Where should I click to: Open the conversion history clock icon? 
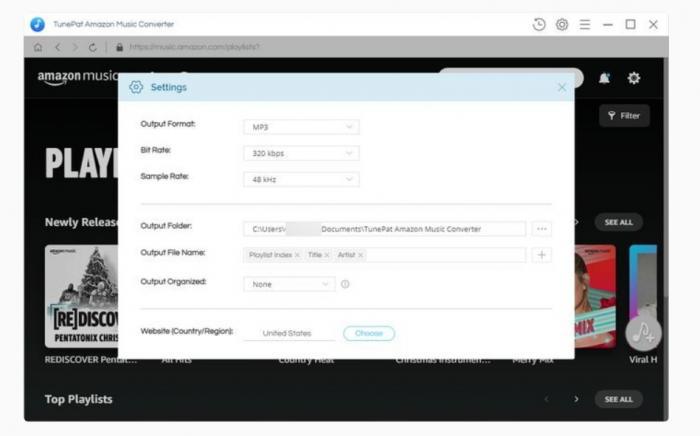pyautogui.click(x=539, y=24)
